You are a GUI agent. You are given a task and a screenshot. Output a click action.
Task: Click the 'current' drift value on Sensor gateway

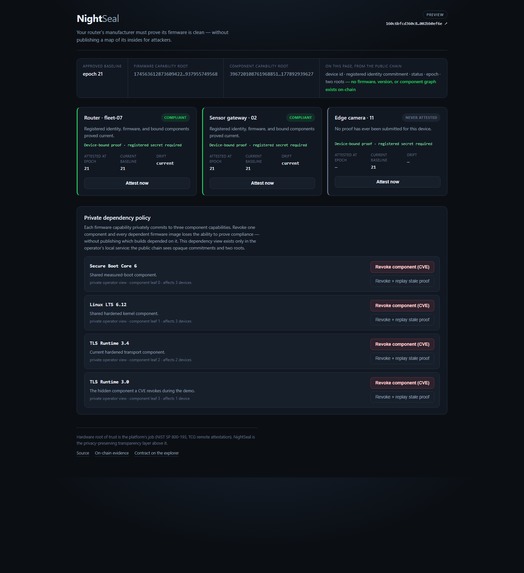coord(291,163)
